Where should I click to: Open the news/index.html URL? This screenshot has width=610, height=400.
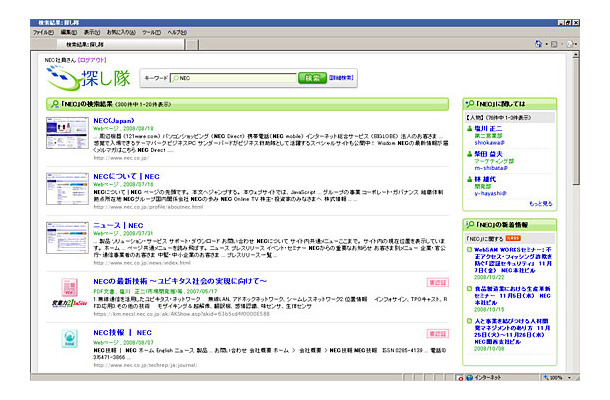142,263
